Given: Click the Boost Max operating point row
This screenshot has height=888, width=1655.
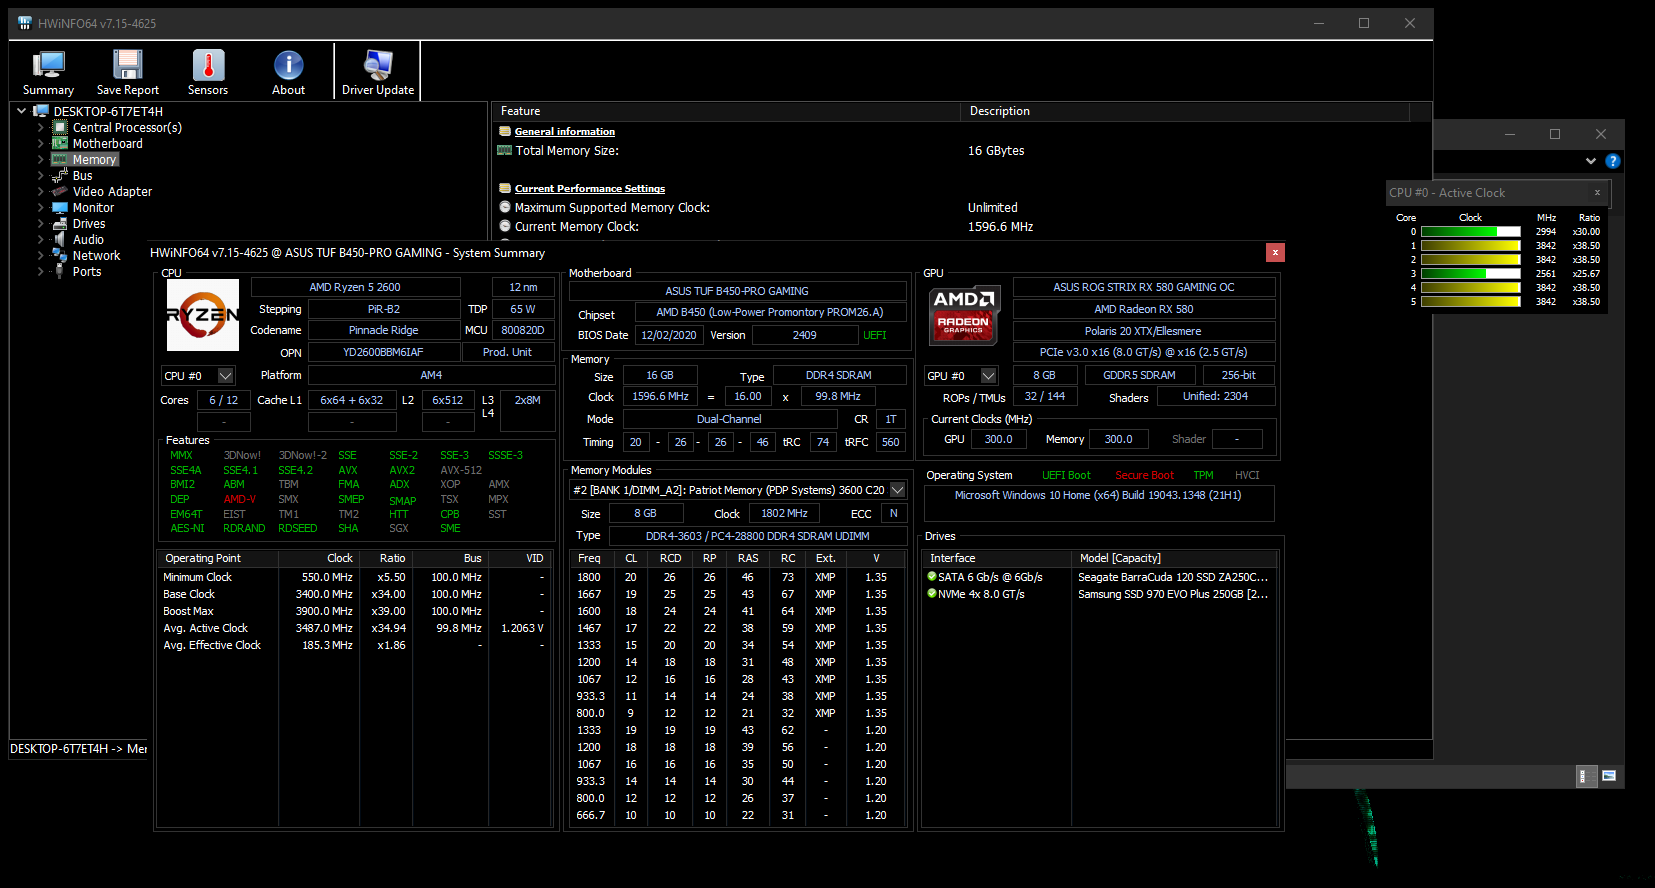Looking at the screenshot, I should click(355, 611).
